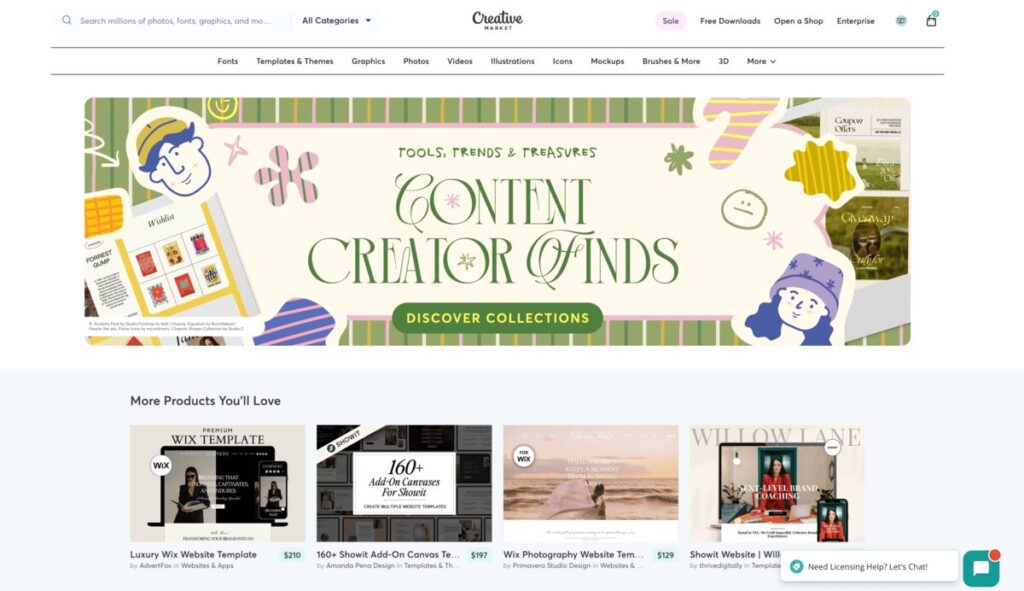Click the Creative Market logo
This screenshot has height=591, width=1024.
click(x=498, y=20)
